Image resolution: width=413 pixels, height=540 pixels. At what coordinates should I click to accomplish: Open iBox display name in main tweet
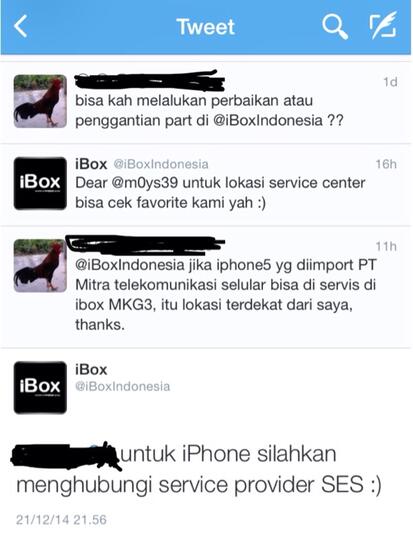click(91, 370)
